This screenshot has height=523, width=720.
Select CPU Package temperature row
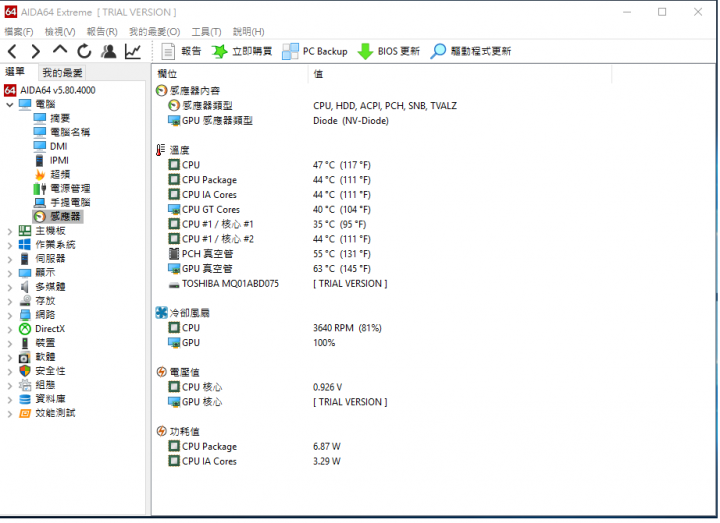click(270, 180)
